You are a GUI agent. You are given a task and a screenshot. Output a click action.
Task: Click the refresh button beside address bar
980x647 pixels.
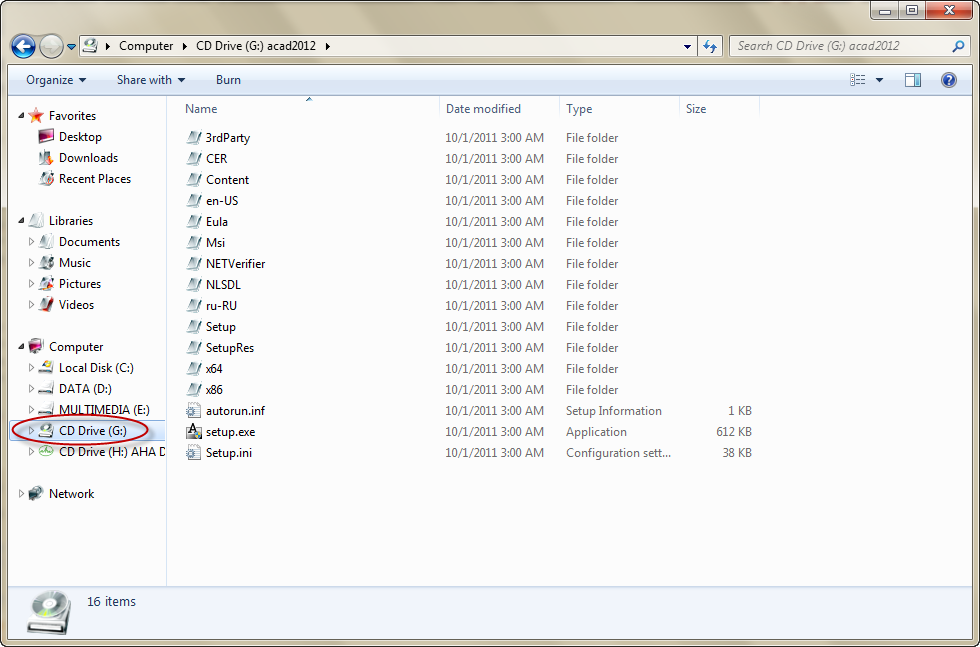pyautogui.click(x=709, y=46)
